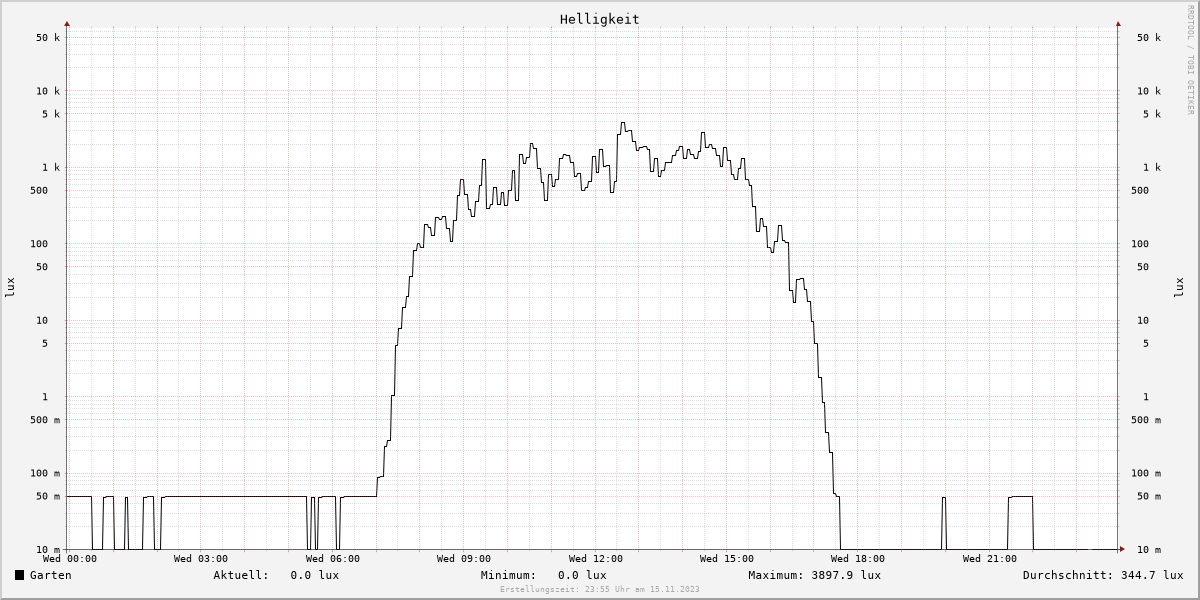Select the Helligkeit chart title
This screenshot has width=1200, height=600.
pyautogui.click(x=599, y=19)
